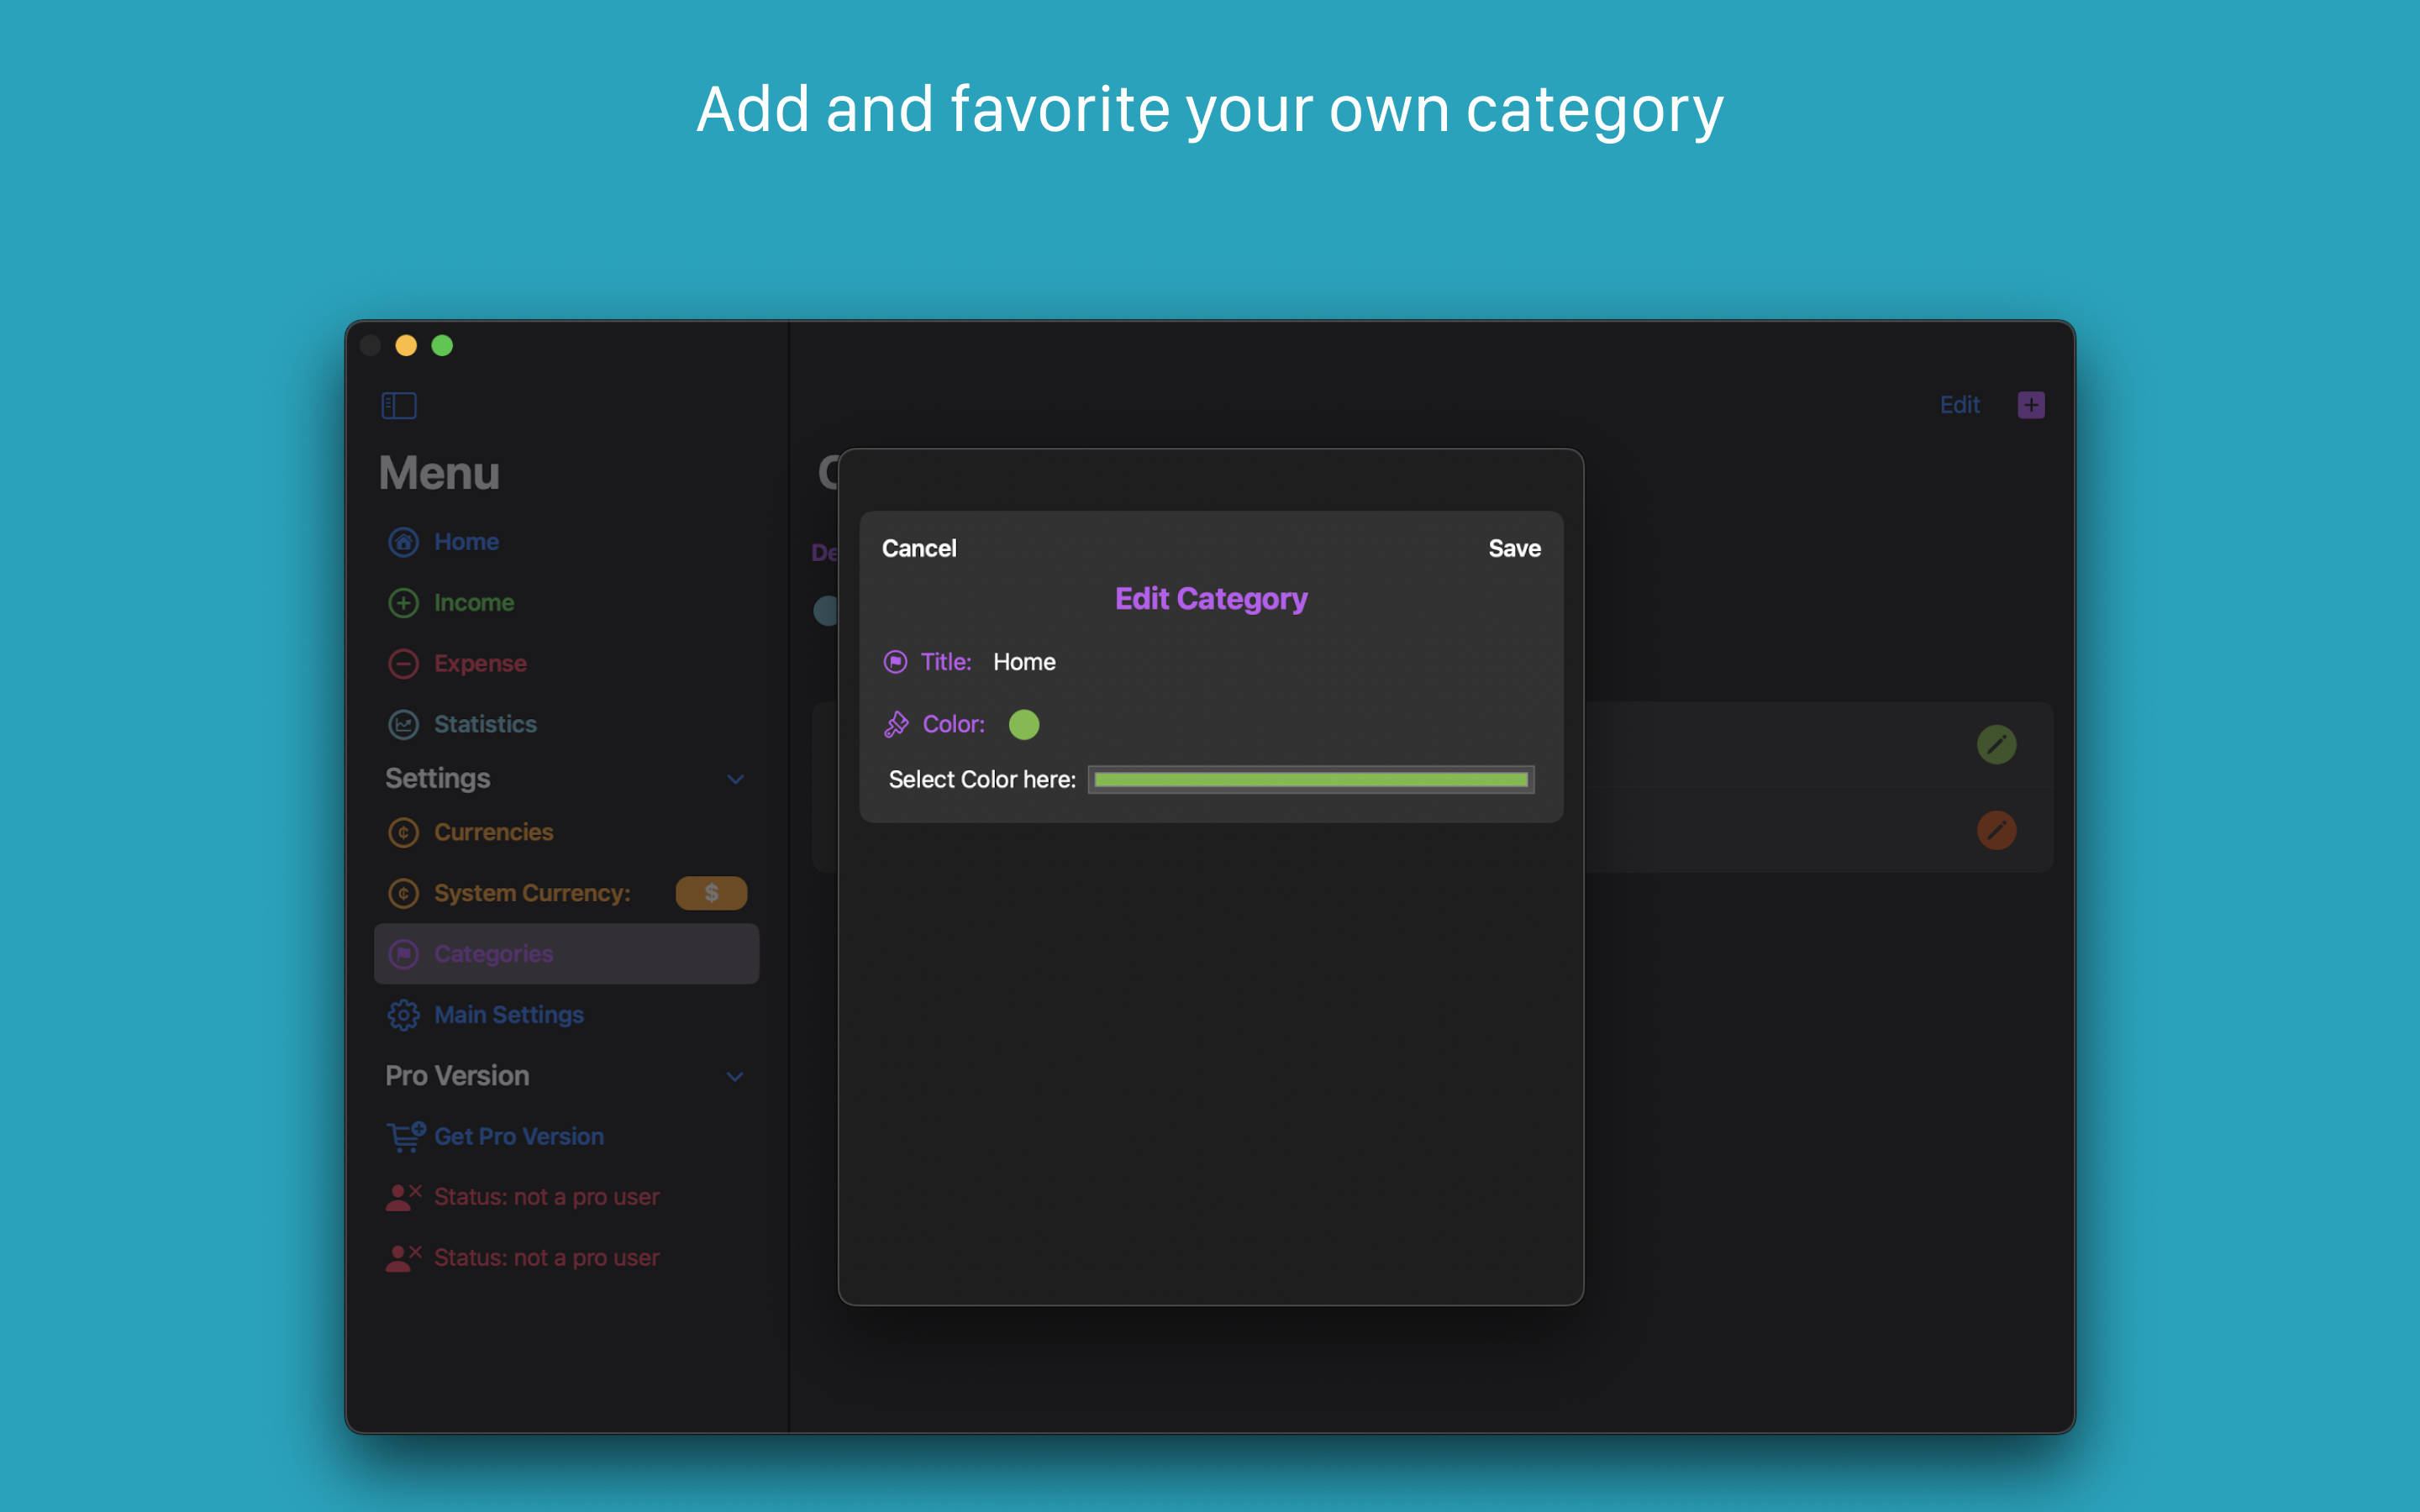
Task: Click the green zoom window button
Action: [442, 346]
